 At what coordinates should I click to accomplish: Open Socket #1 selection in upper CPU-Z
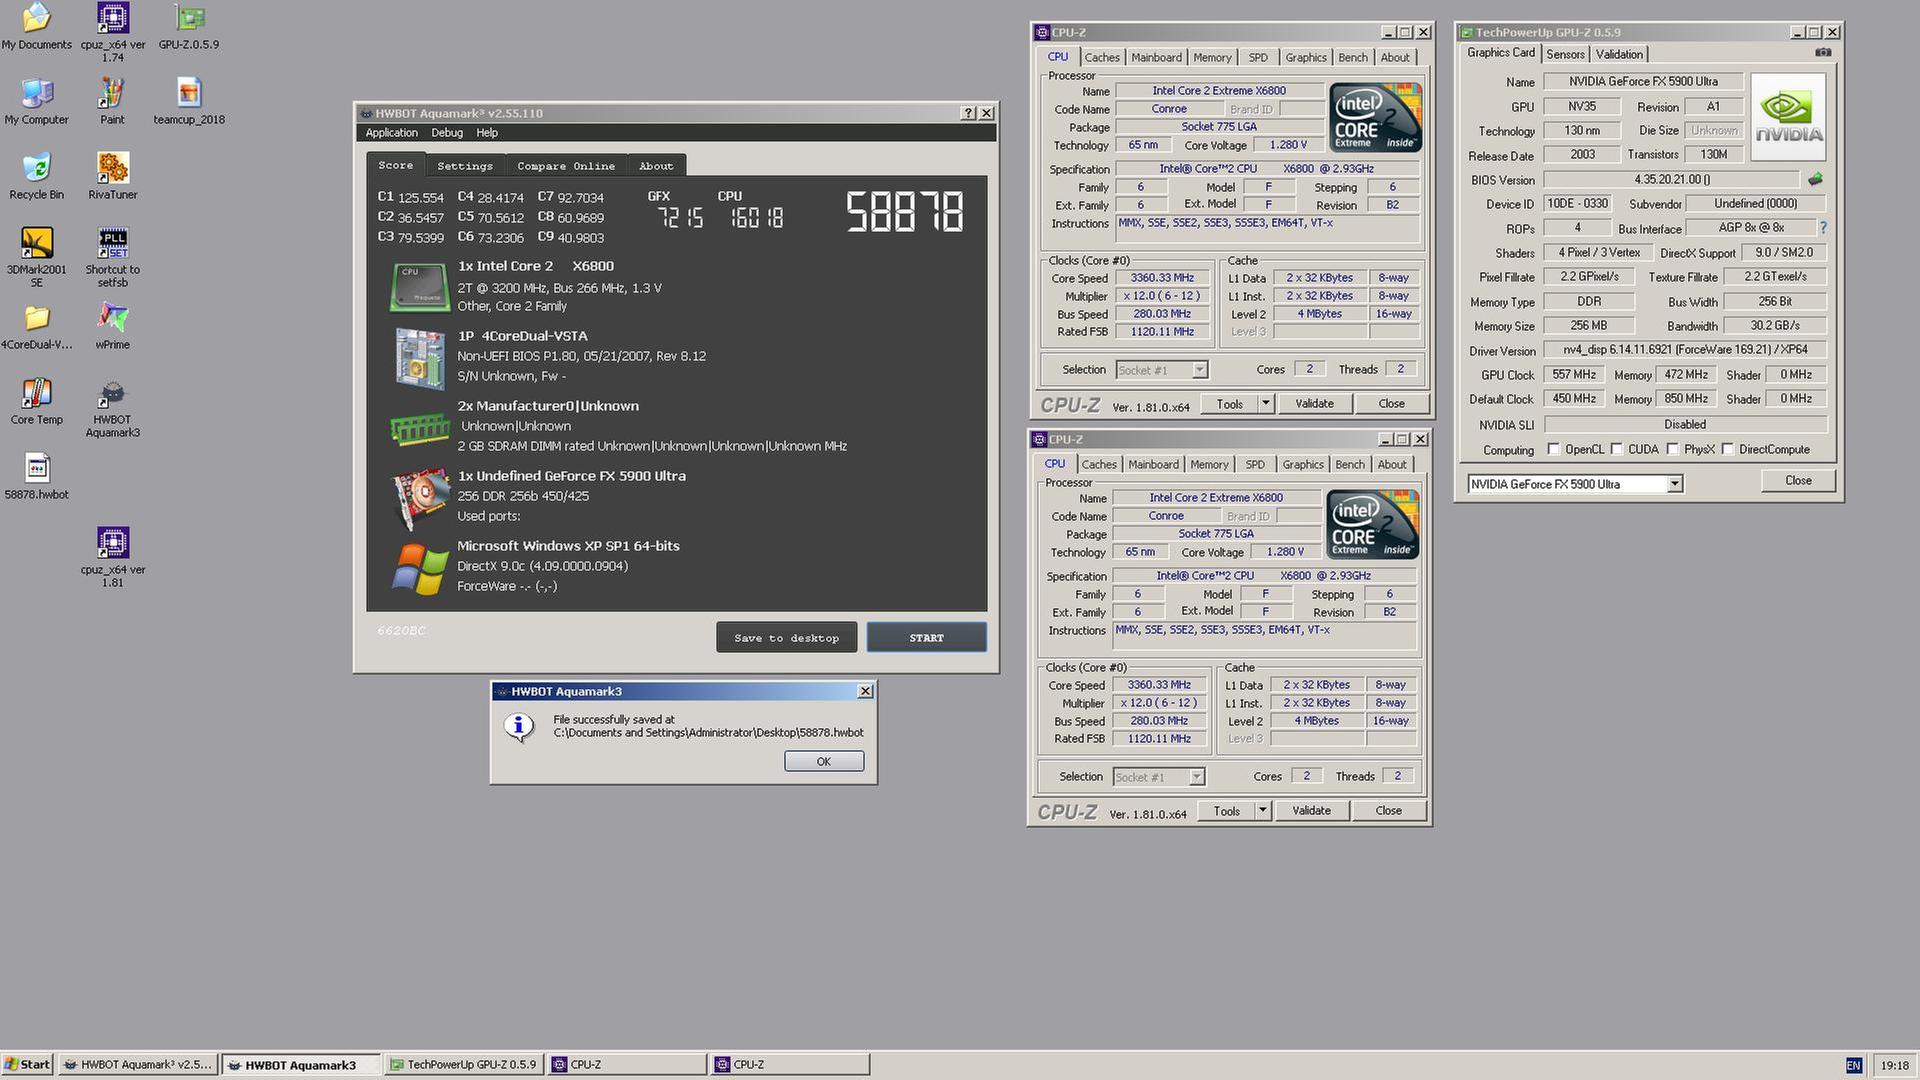(1161, 370)
